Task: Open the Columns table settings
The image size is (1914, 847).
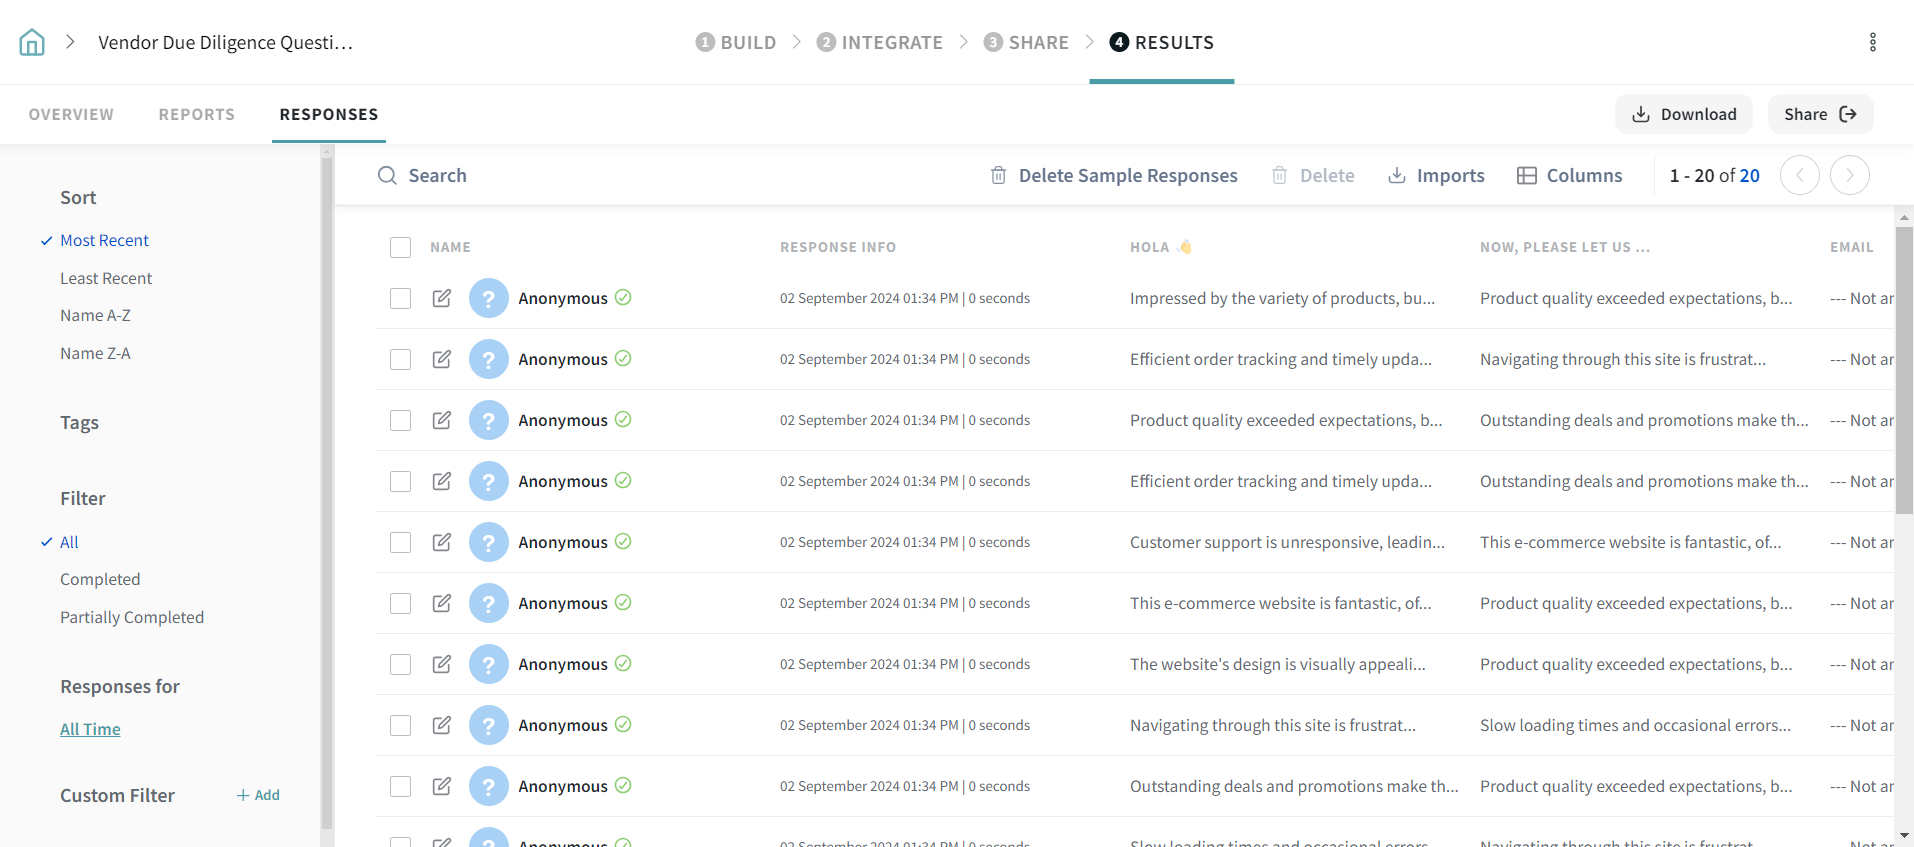Action: (1569, 175)
